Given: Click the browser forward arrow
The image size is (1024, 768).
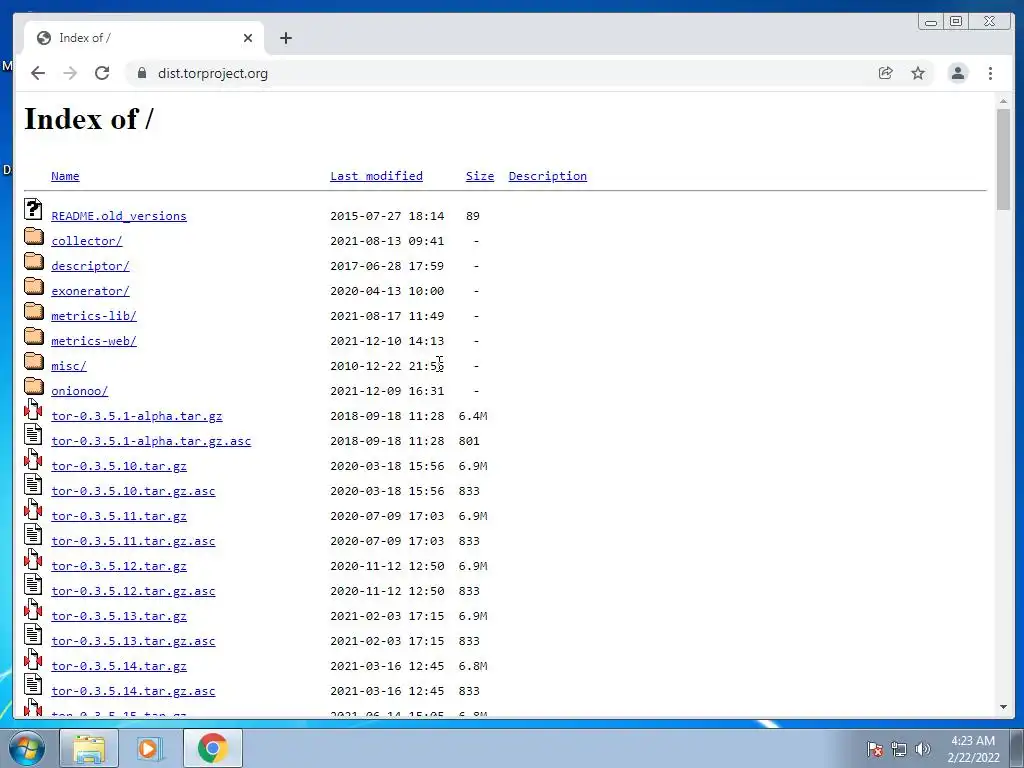Looking at the screenshot, I should 70,73.
